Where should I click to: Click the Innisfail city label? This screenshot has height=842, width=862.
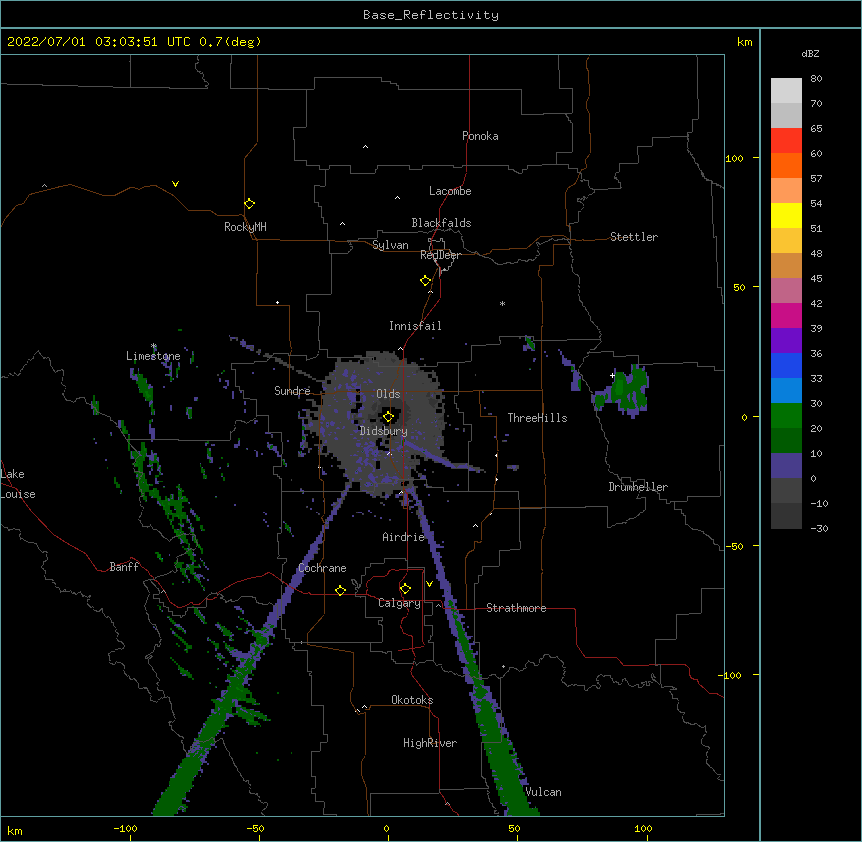click(x=415, y=326)
